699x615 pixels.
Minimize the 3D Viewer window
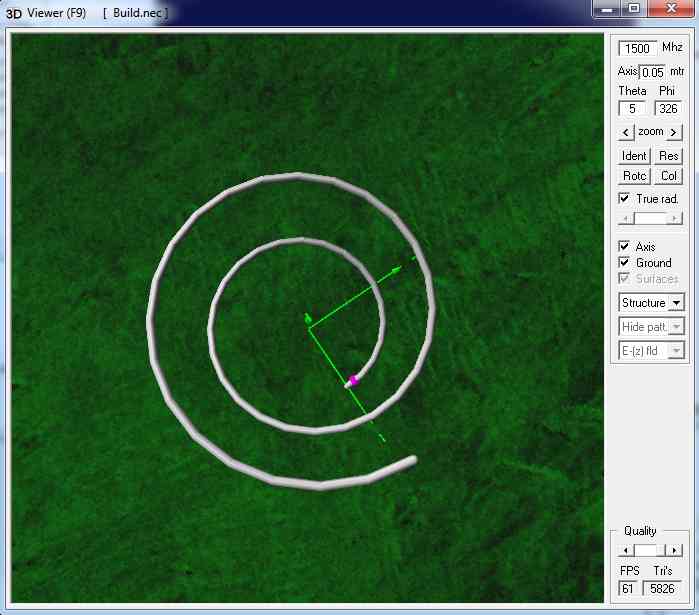coord(606,9)
